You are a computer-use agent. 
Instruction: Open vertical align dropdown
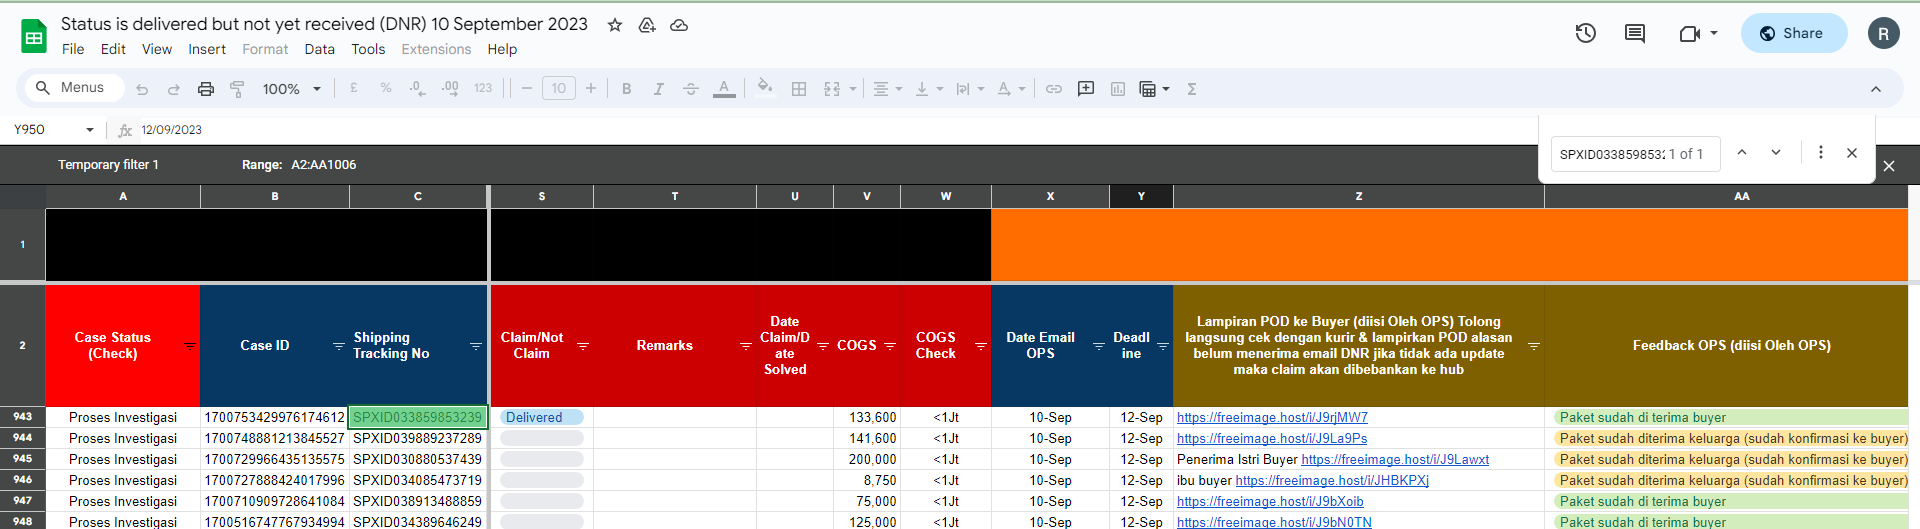(x=930, y=89)
